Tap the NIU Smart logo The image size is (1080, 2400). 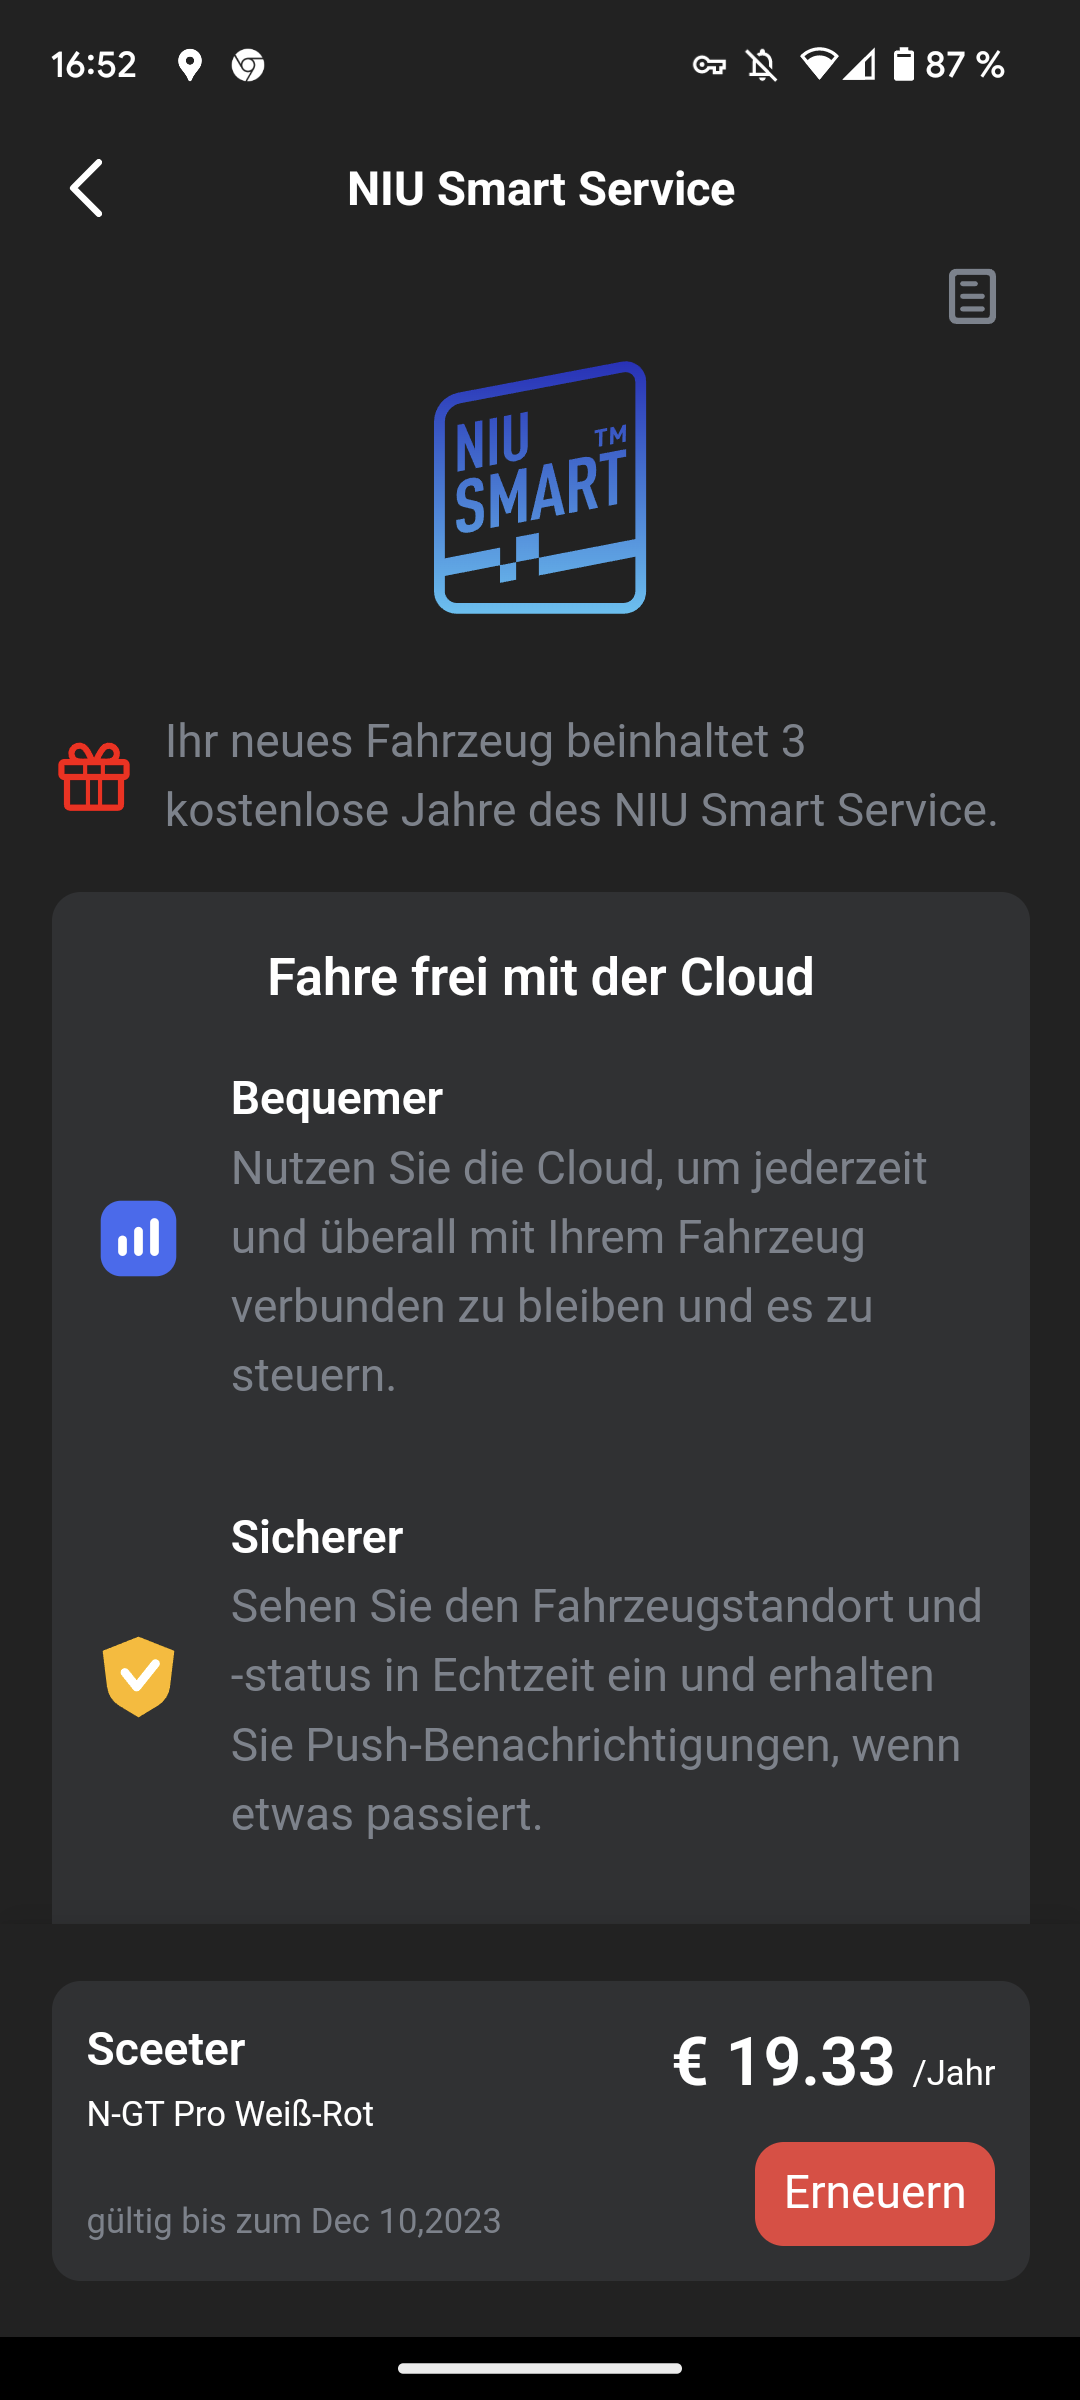pyautogui.click(x=540, y=487)
